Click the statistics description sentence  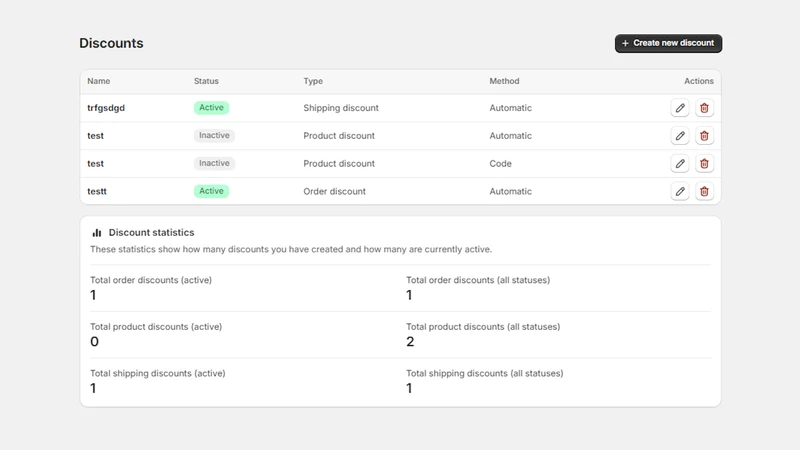coord(291,249)
